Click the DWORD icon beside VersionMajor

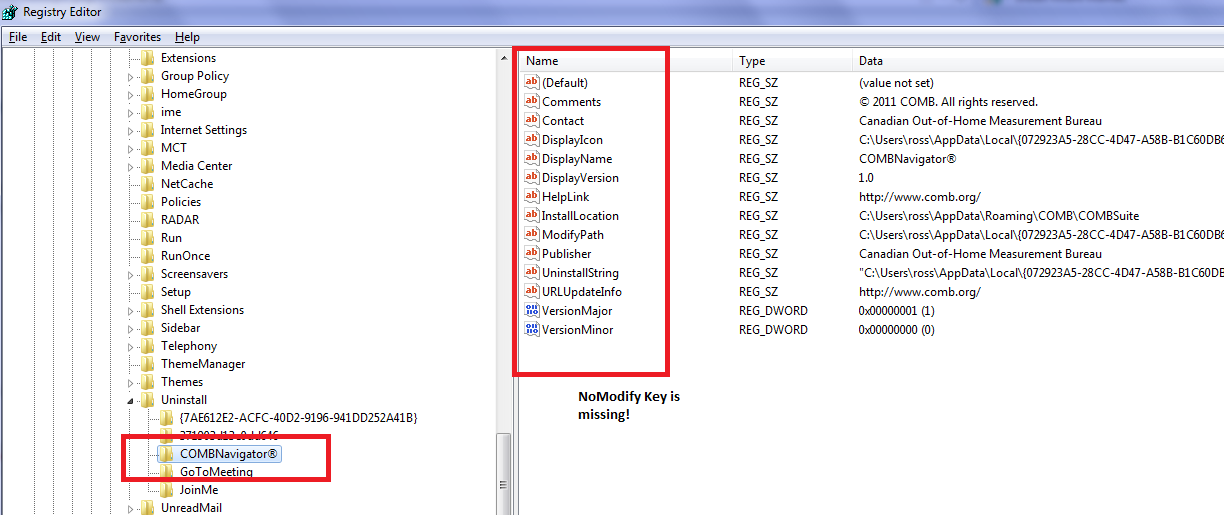[532, 310]
